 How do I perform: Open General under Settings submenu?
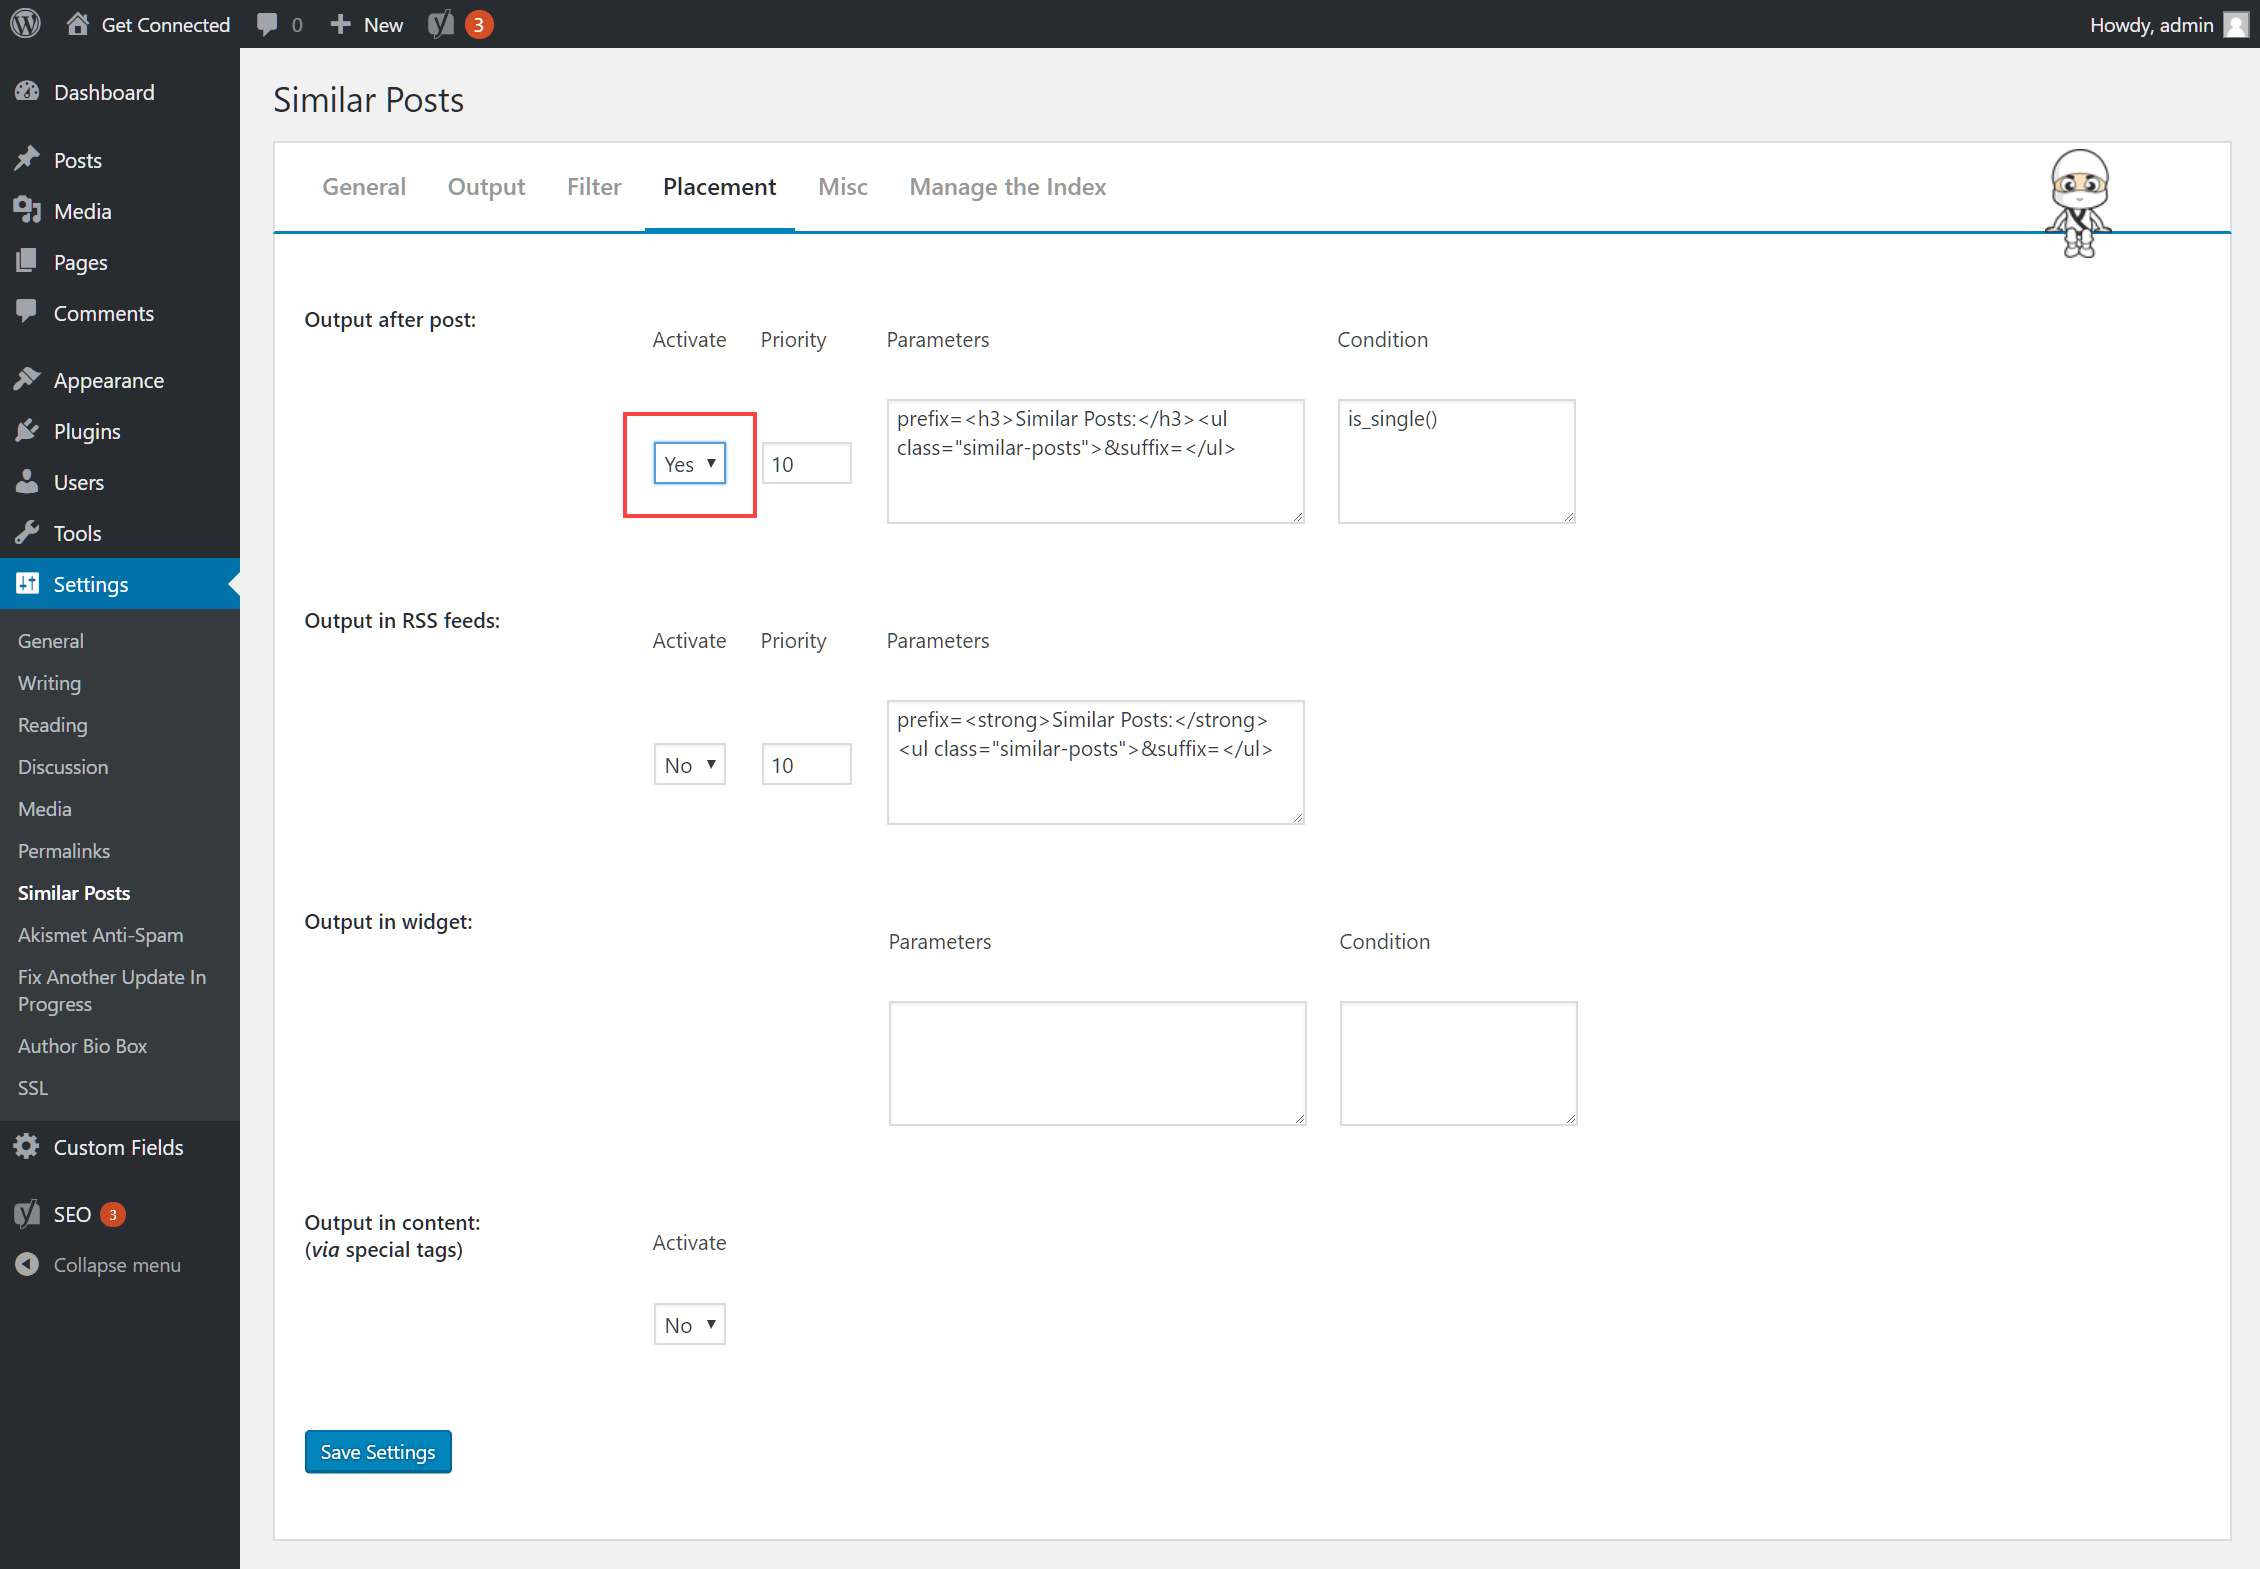(x=51, y=640)
